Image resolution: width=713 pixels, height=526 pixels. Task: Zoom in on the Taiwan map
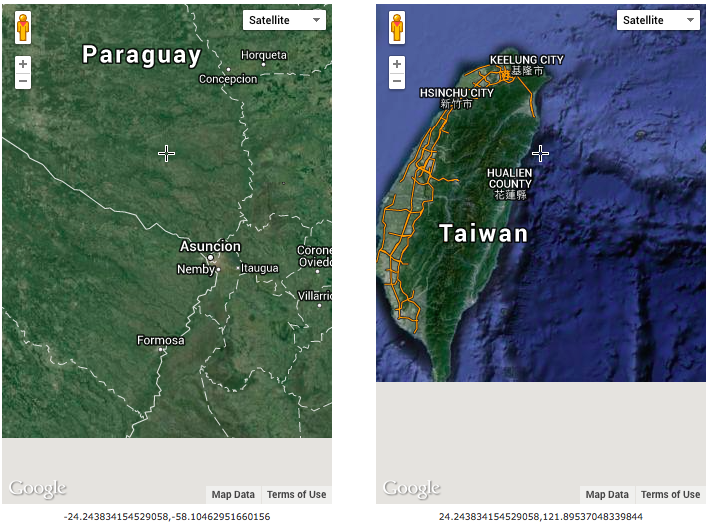[x=397, y=64]
